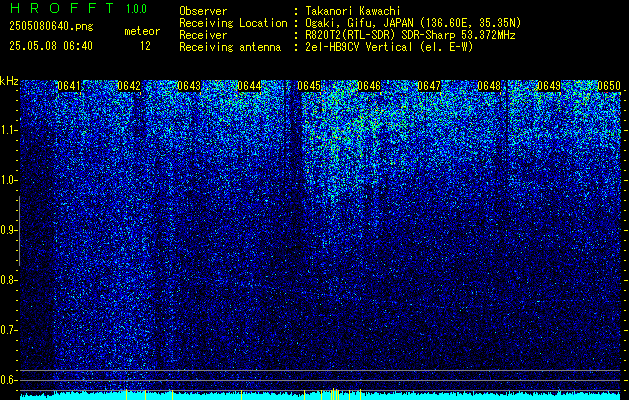Click the 0641 time marker
The width and height of the screenshot is (629, 400).
tap(69, 86)
